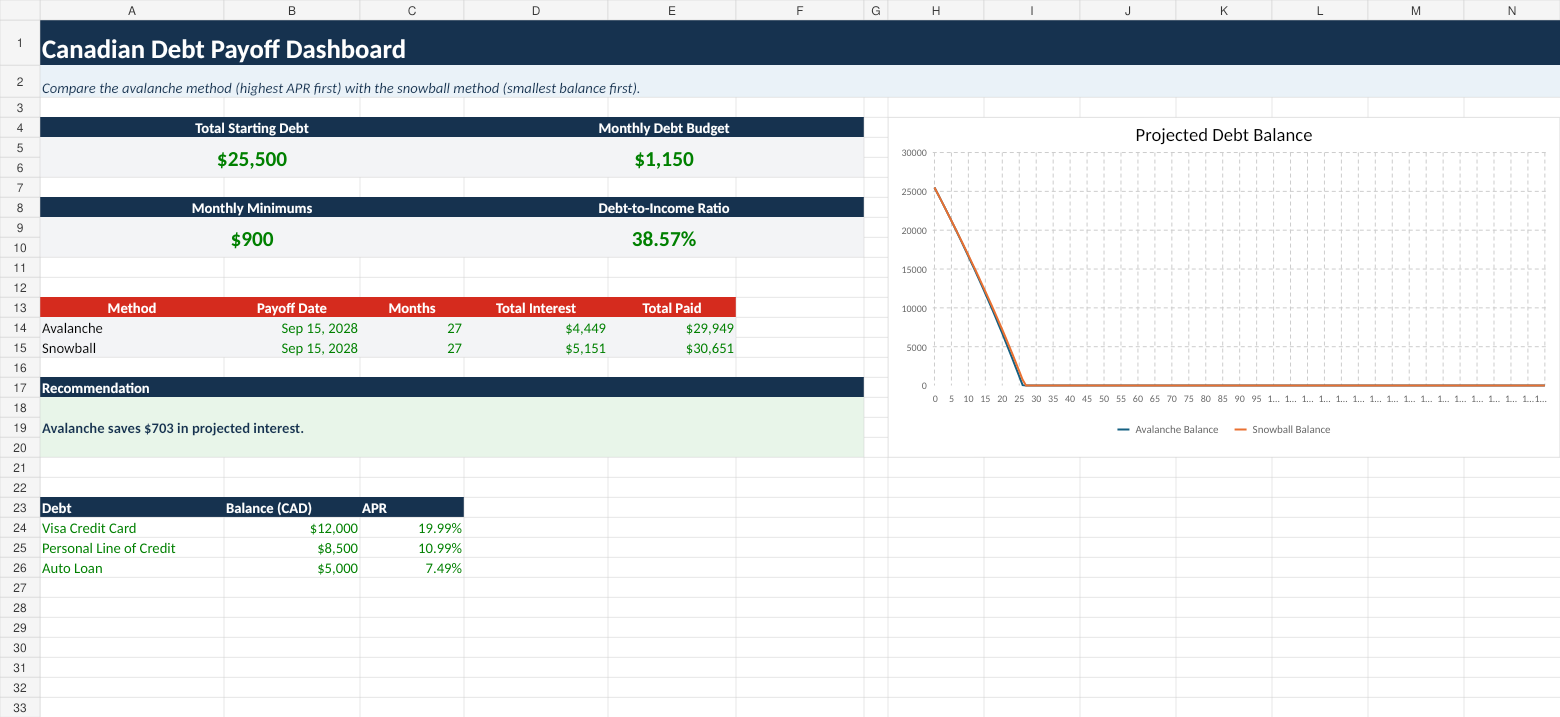This screenshot has width=1560, height=717.
Task: Click the 19.99% APR cell
Action: (412, 528)
